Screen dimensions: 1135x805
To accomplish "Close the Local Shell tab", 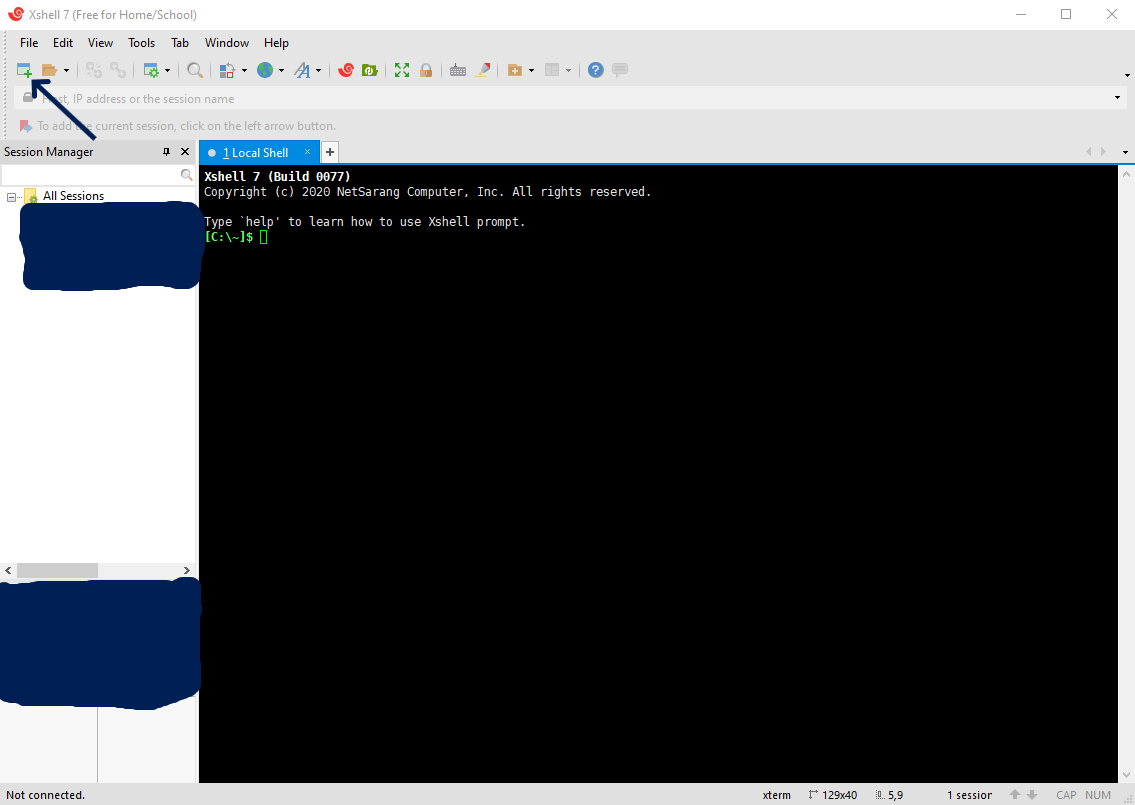I will (x=307, y=152).
